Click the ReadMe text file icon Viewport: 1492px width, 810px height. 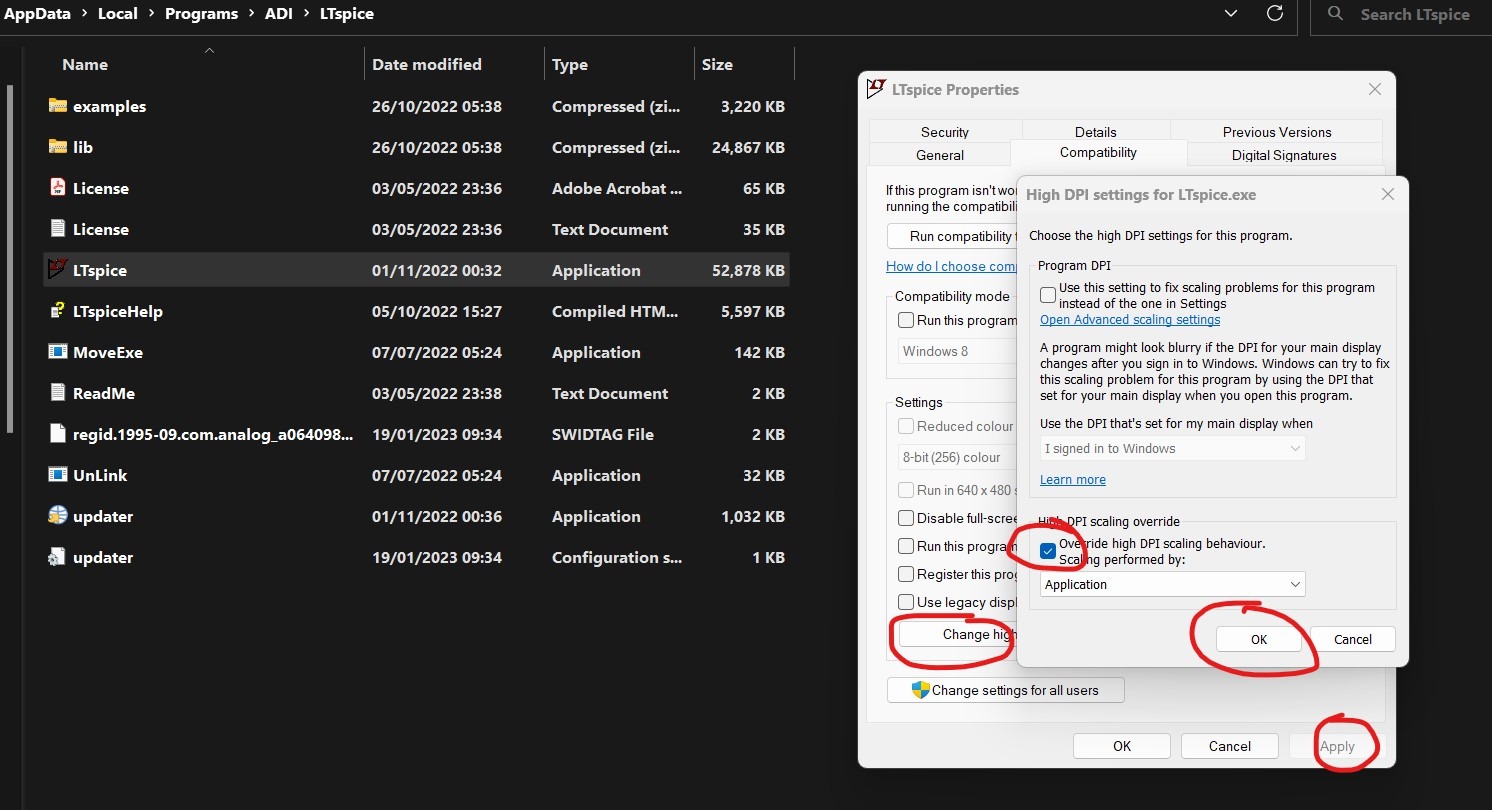coord(57,393)
